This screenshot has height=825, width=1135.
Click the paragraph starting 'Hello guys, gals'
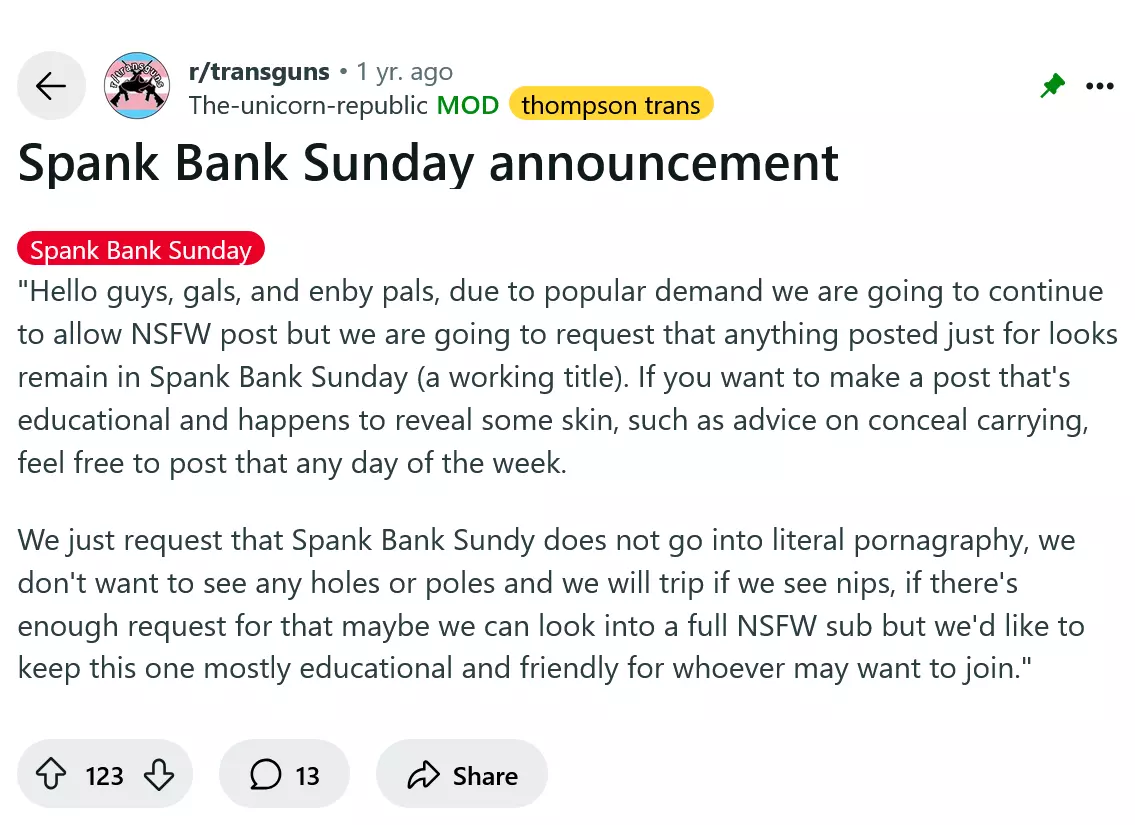[x=567, y=378]
